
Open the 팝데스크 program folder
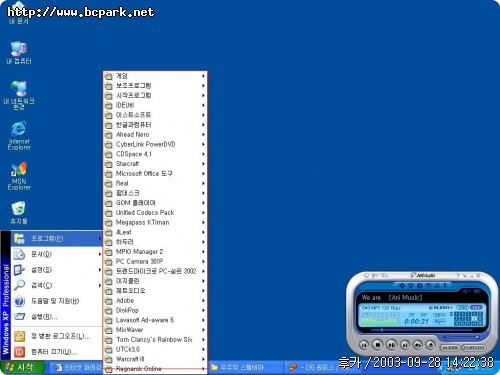pos(155,193)
